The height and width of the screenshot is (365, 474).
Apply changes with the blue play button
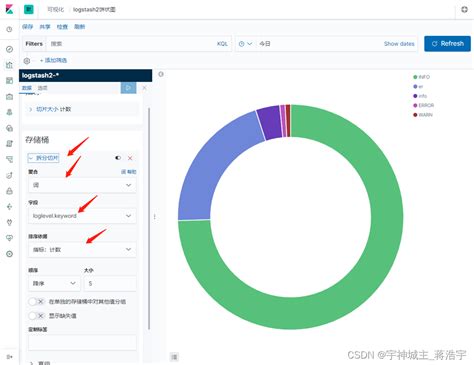[x=128, y=88]
